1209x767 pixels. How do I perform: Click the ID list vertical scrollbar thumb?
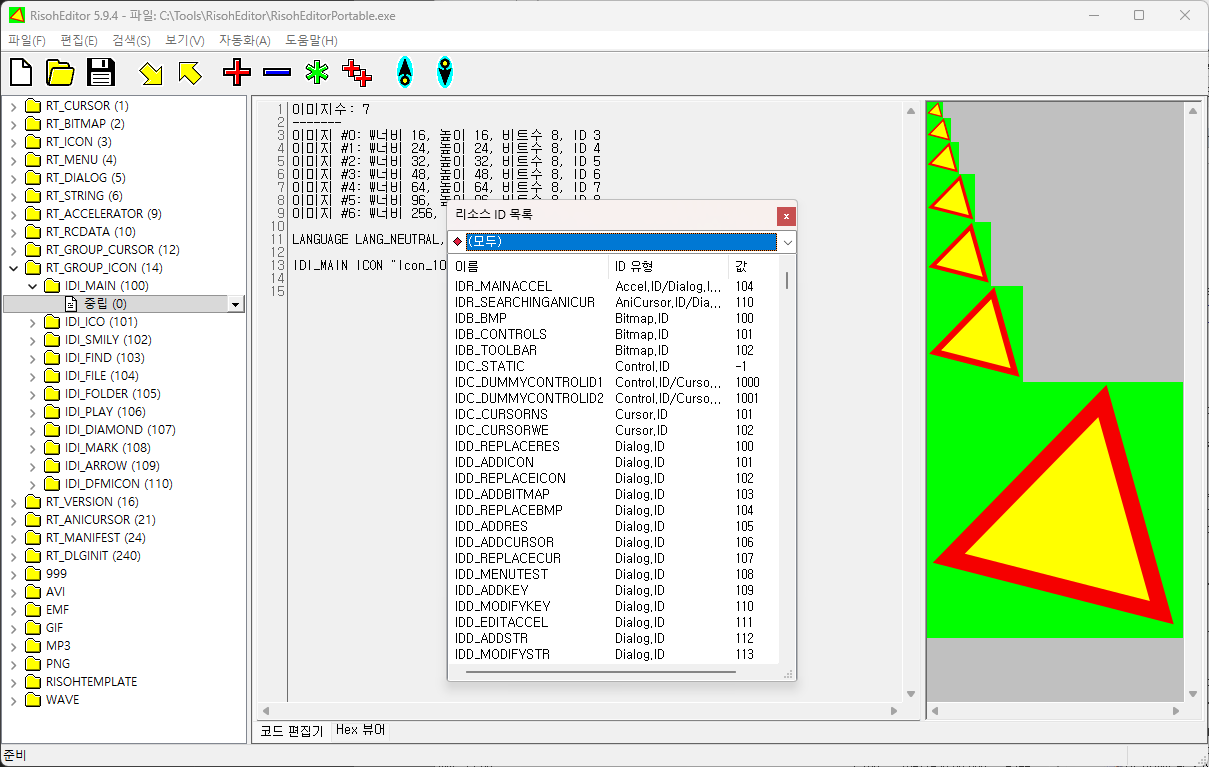point(786,279)
